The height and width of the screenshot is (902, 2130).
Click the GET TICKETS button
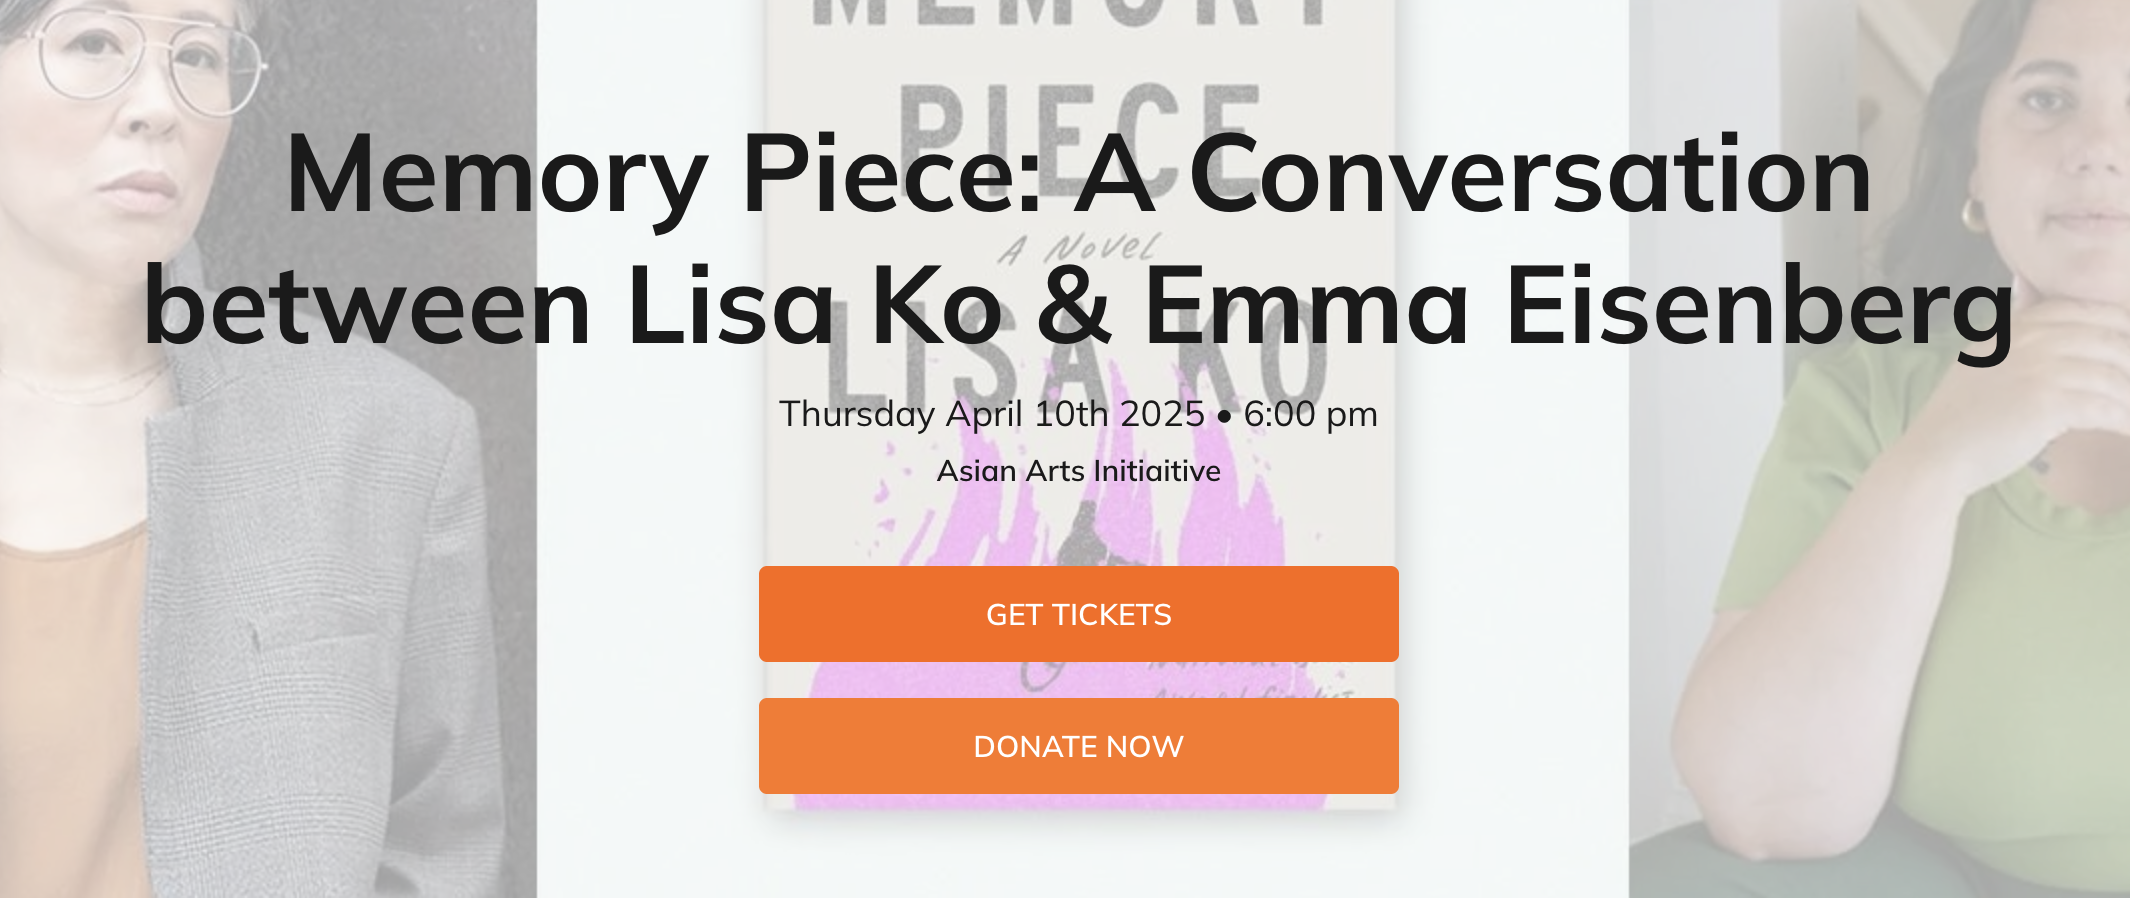[x=1078, y=614]
